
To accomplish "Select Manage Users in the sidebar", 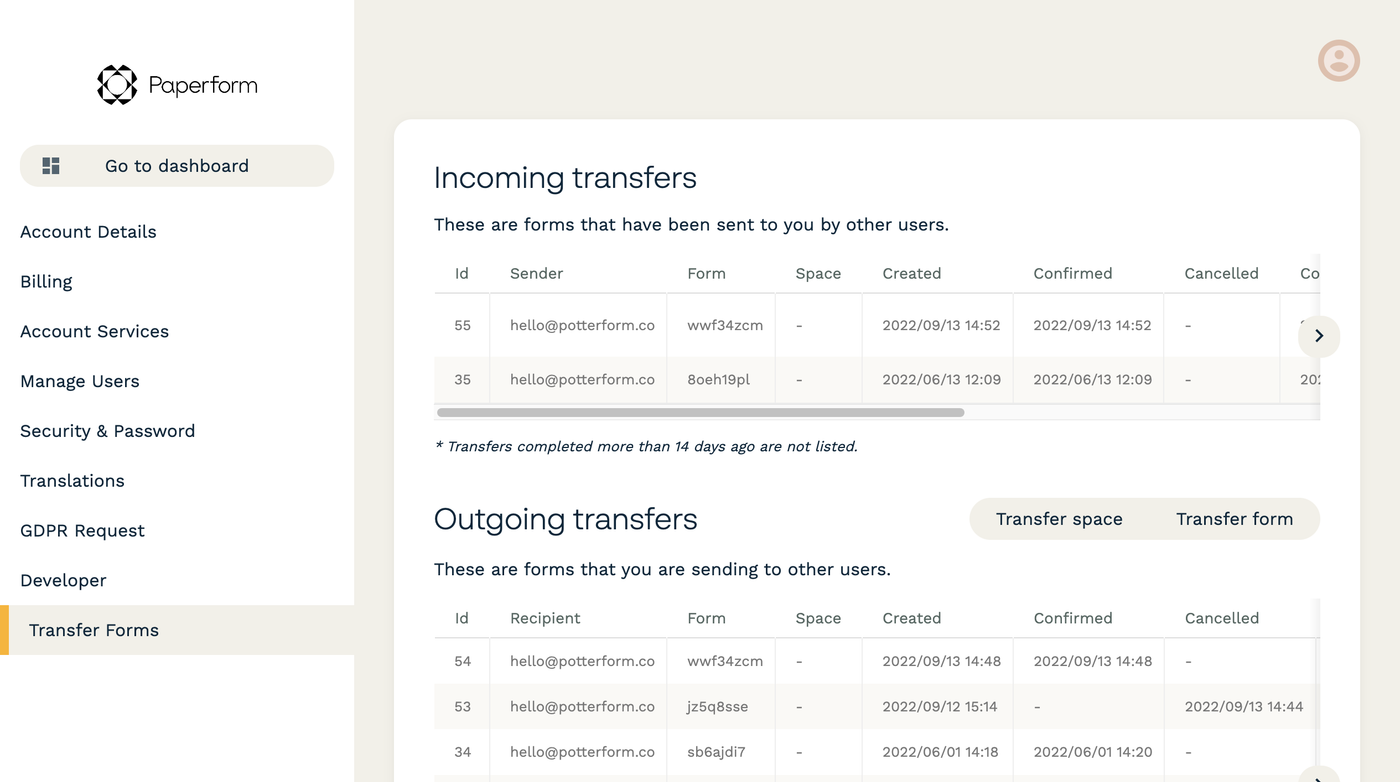I will click(x=80, y=382).
